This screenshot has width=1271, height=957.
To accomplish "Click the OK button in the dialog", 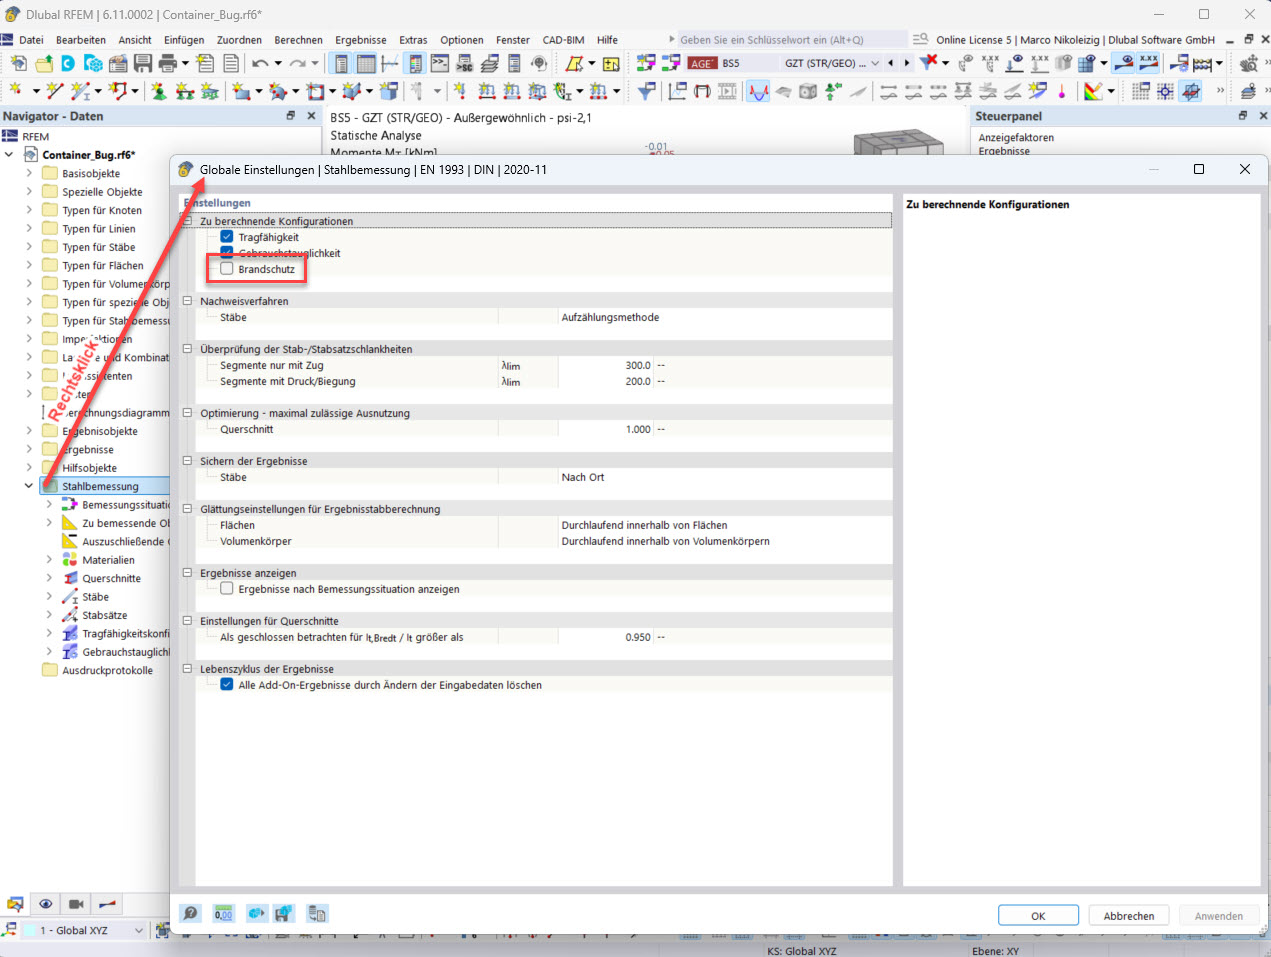I will point(1037,915).
